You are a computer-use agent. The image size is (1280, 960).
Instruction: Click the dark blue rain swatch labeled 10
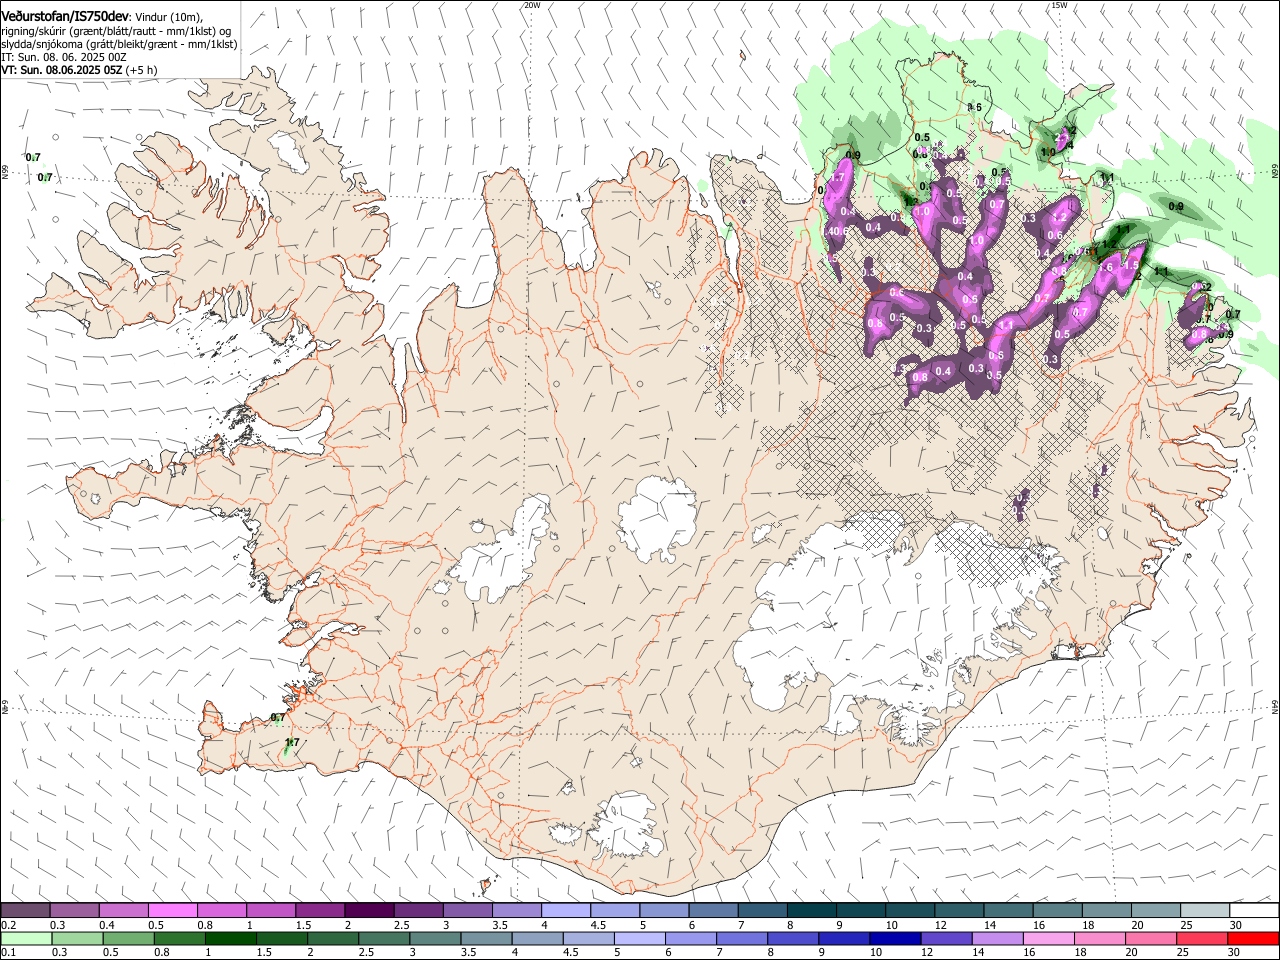tap(894, 939)
